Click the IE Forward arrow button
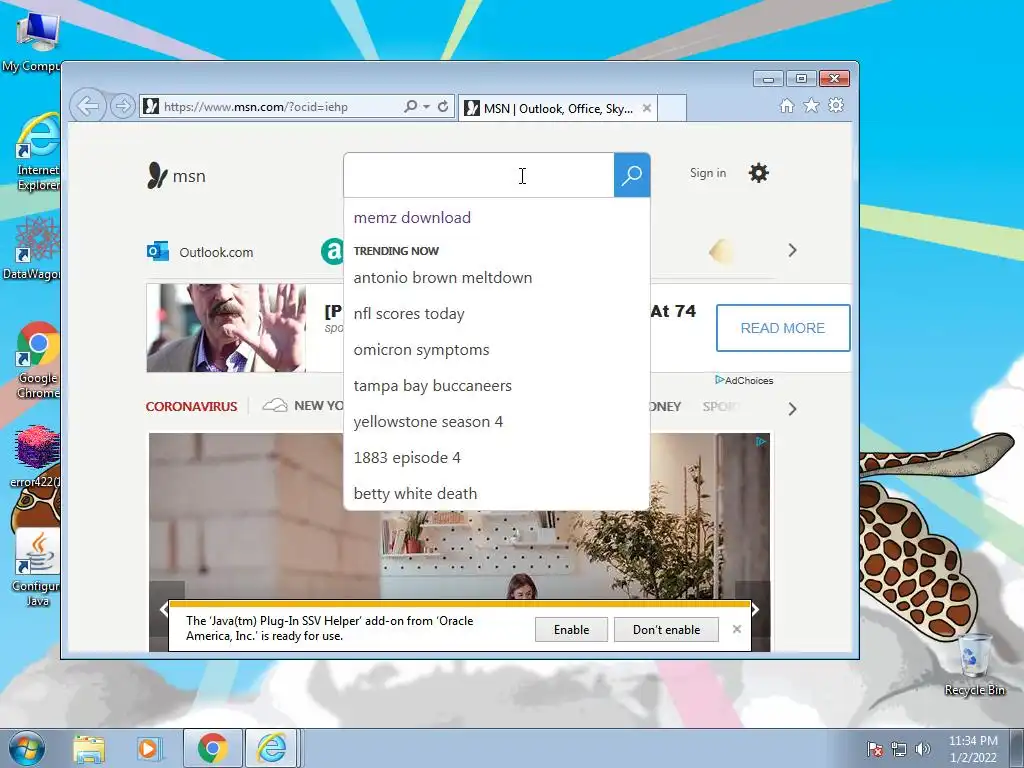 click(x=122, y=106)
